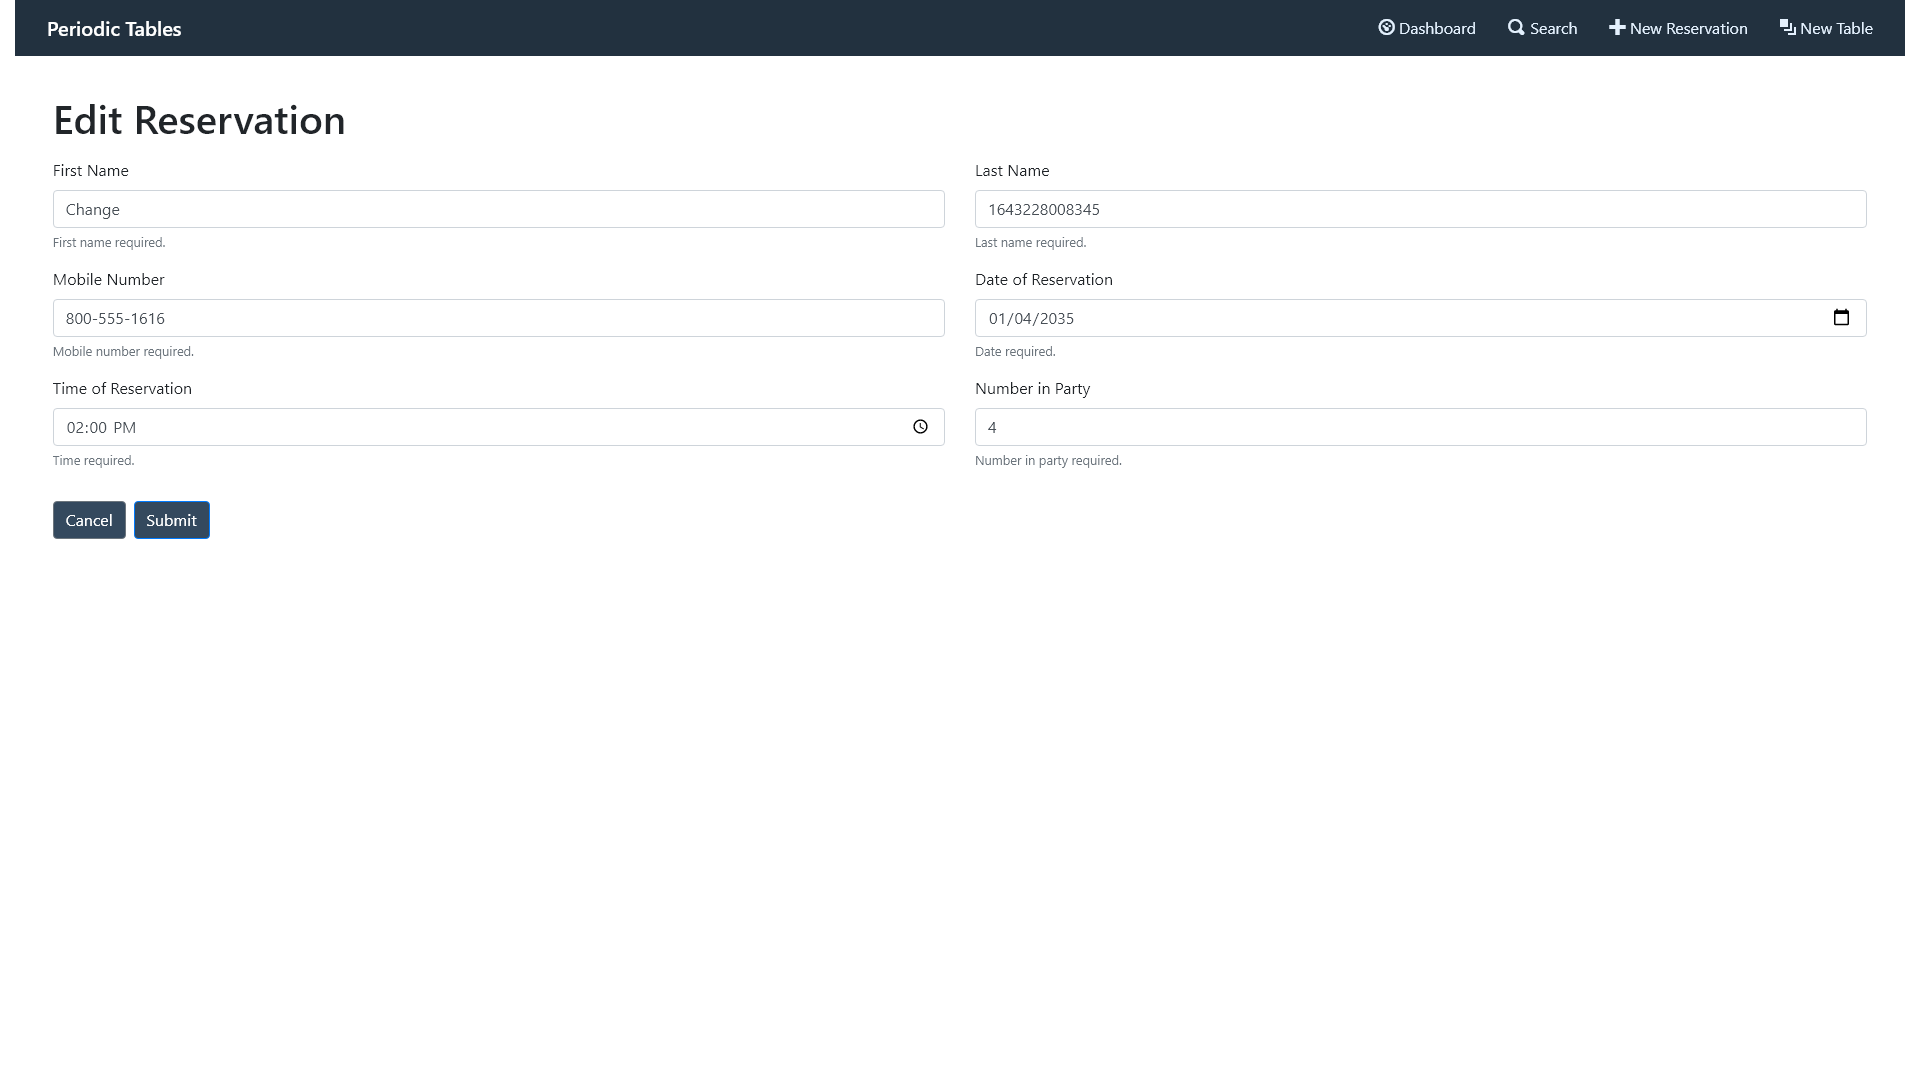The width and height of the screenshot is (1920, 1080).
Task: Open the New Table nav link
Action: (x=1826, y=28)
